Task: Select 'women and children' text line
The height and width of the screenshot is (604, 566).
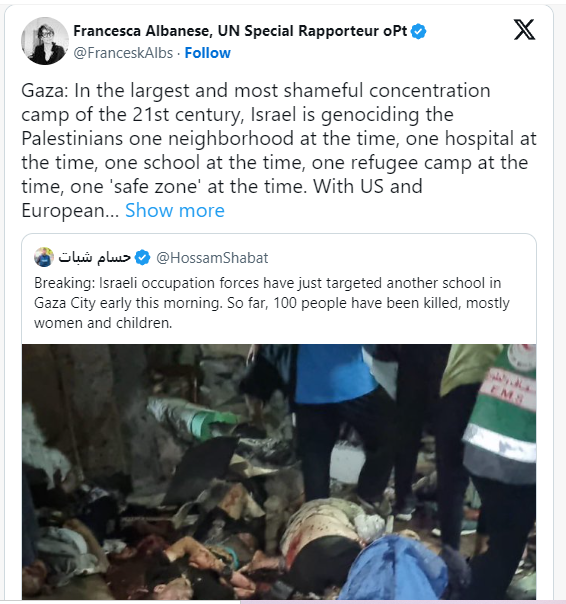Action: [103, 323]
